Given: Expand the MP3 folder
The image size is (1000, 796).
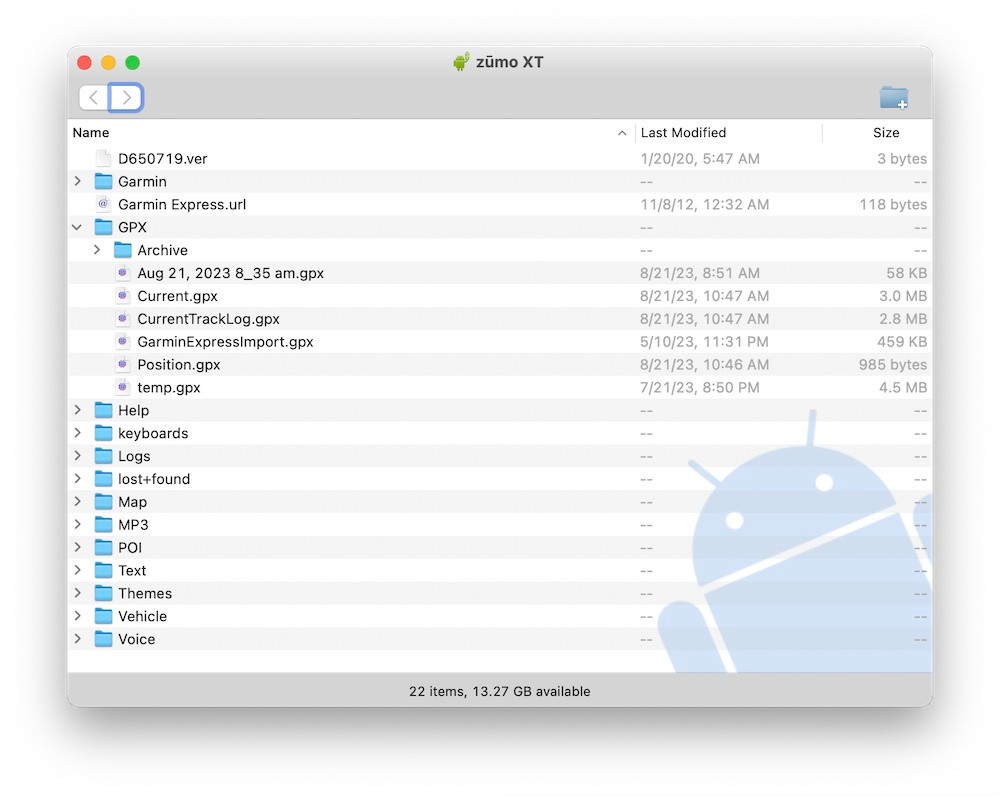Looking at the screenshot, I should pos(78,525).
